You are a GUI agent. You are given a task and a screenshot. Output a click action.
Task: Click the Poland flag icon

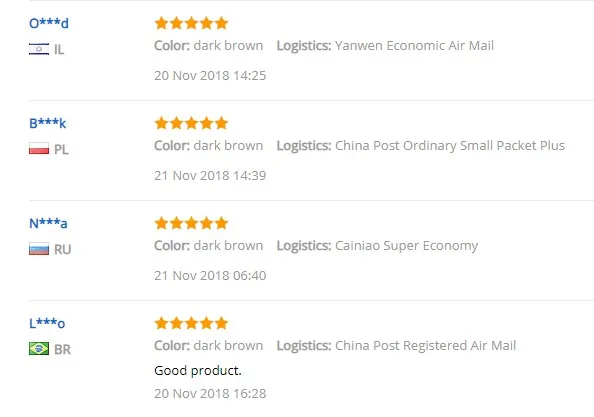tap(39, 148)
